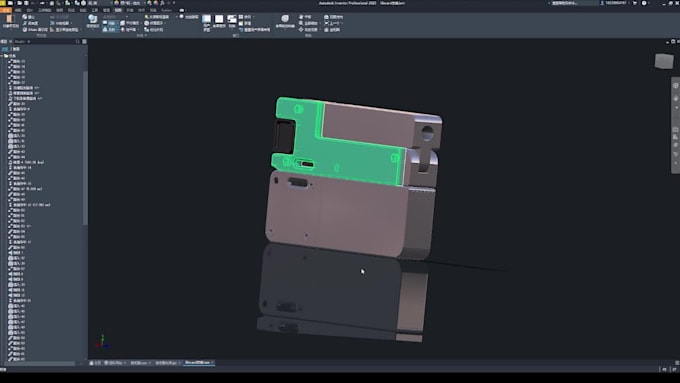Screen dimensions: 680x383
Task: Open the Visual Style gallery
Action: point(92,21)
